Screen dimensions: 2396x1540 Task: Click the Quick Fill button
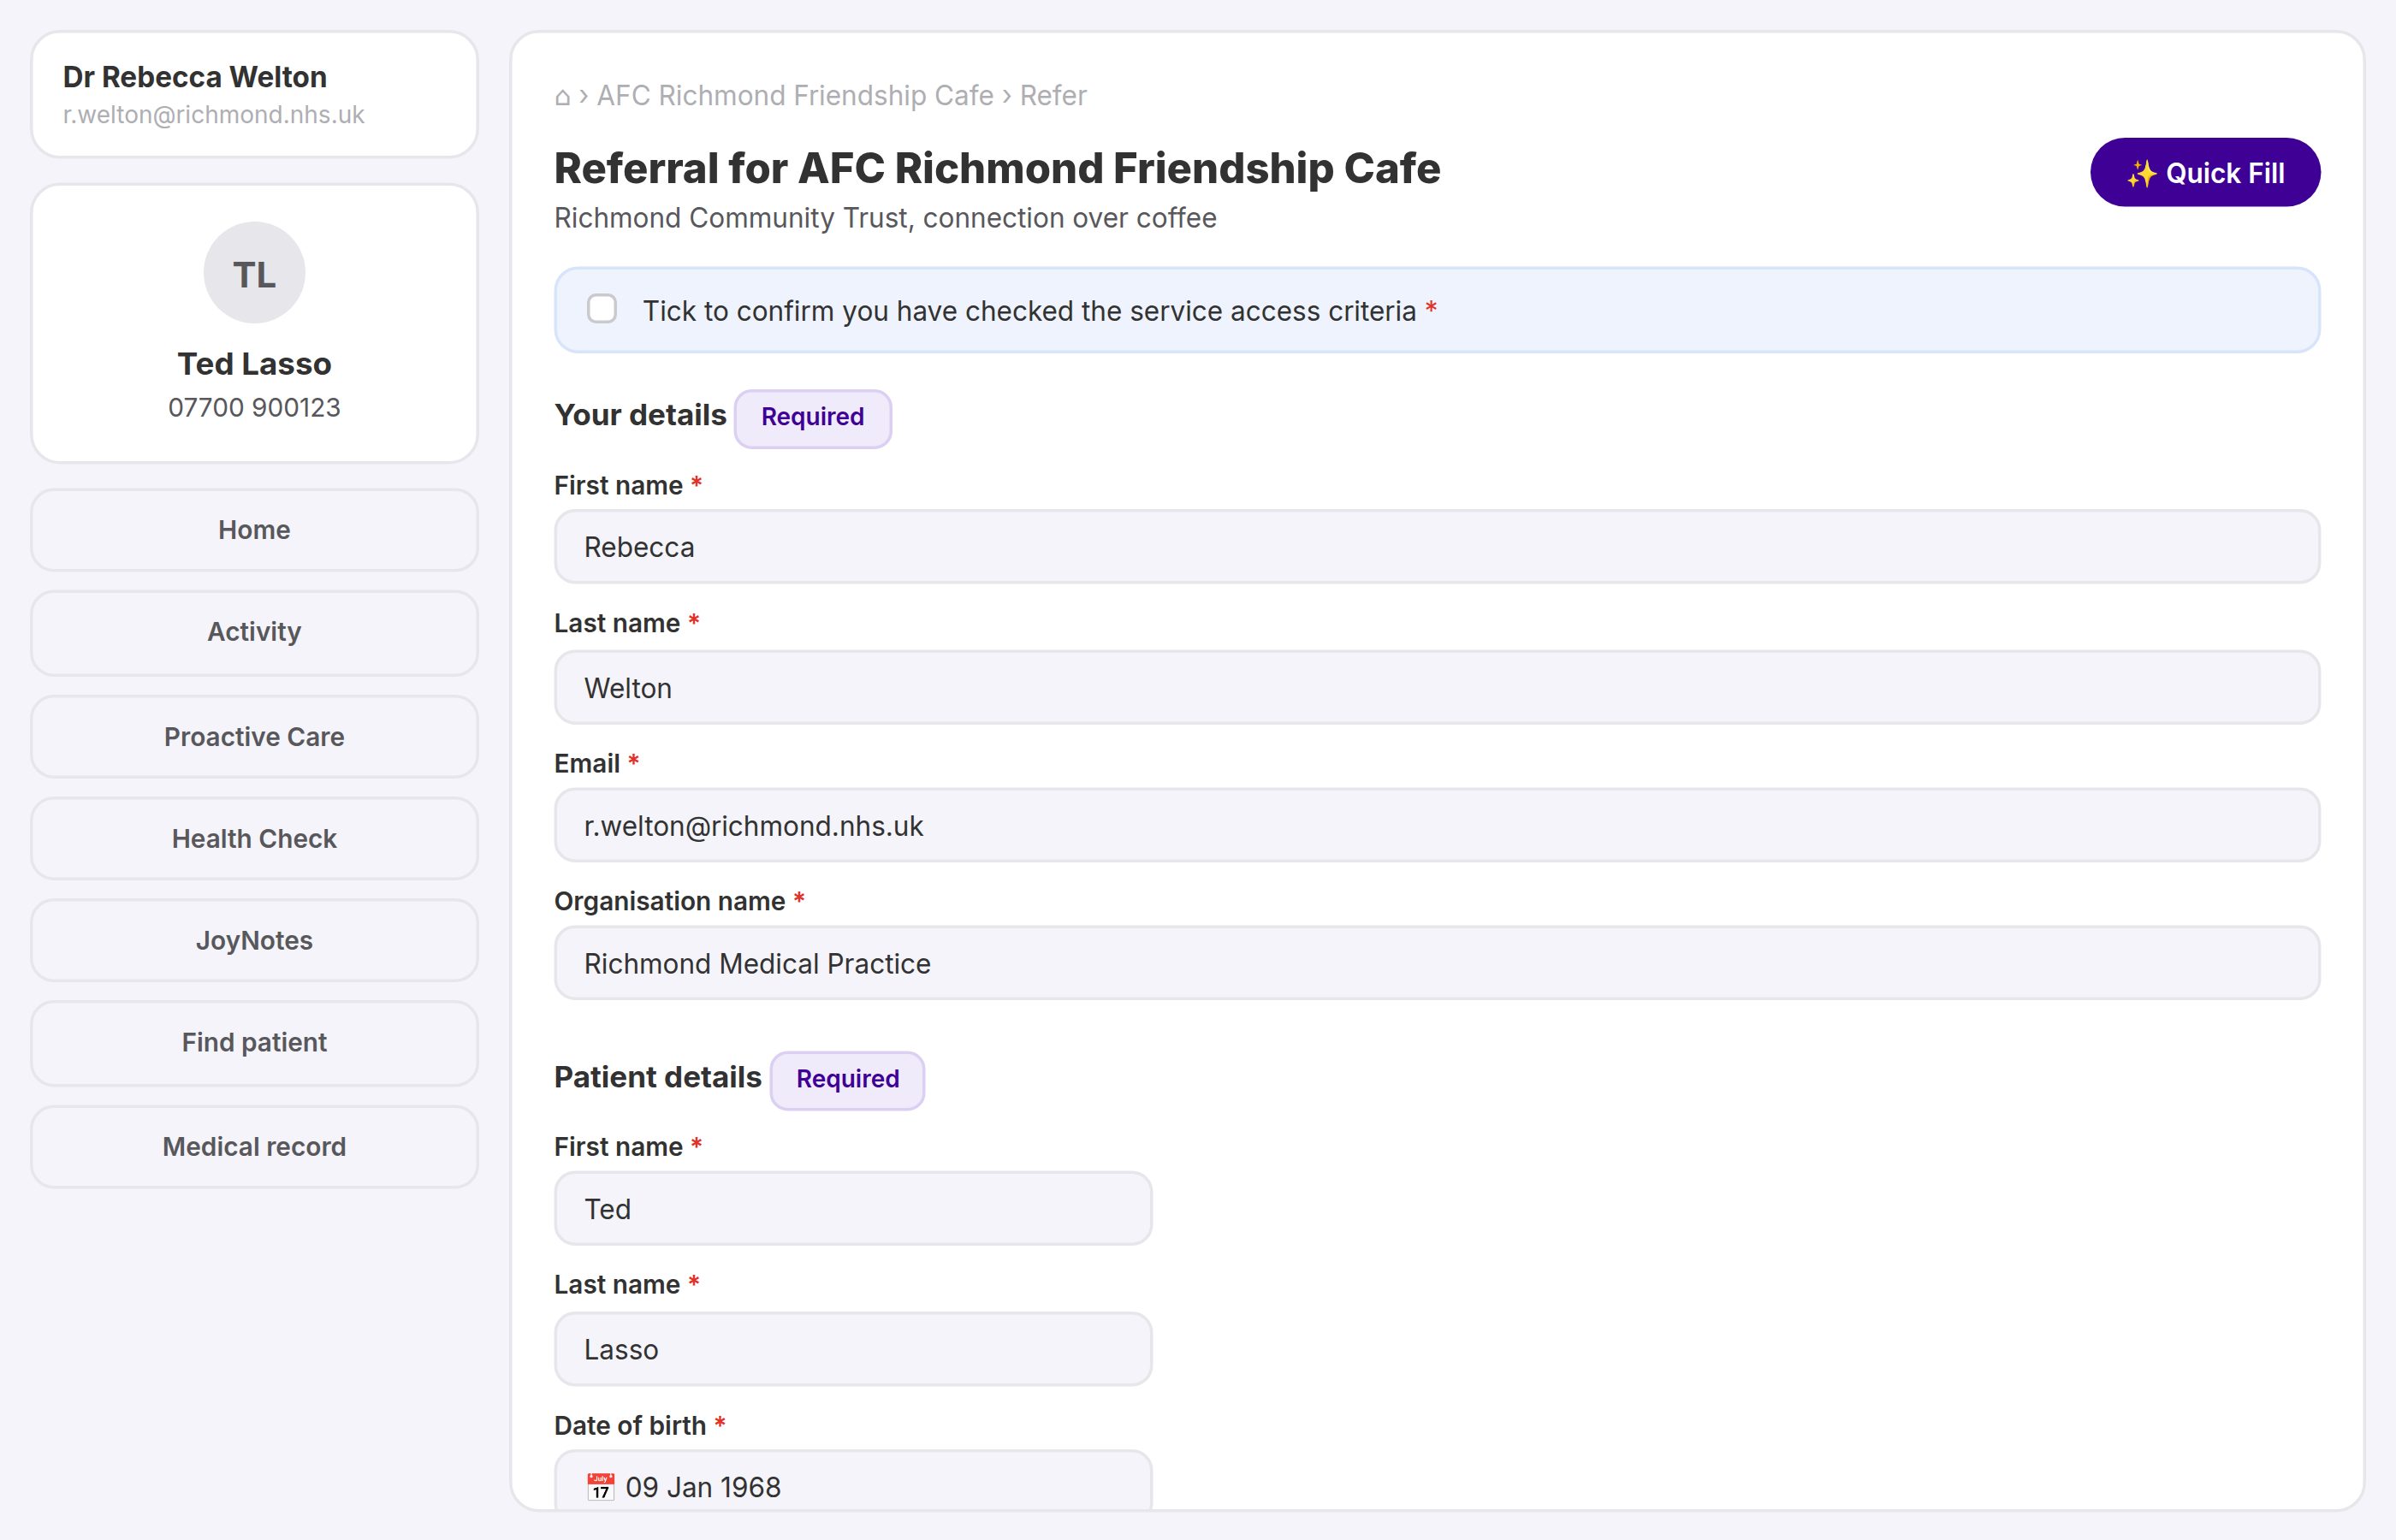[x=2204, y=172]
